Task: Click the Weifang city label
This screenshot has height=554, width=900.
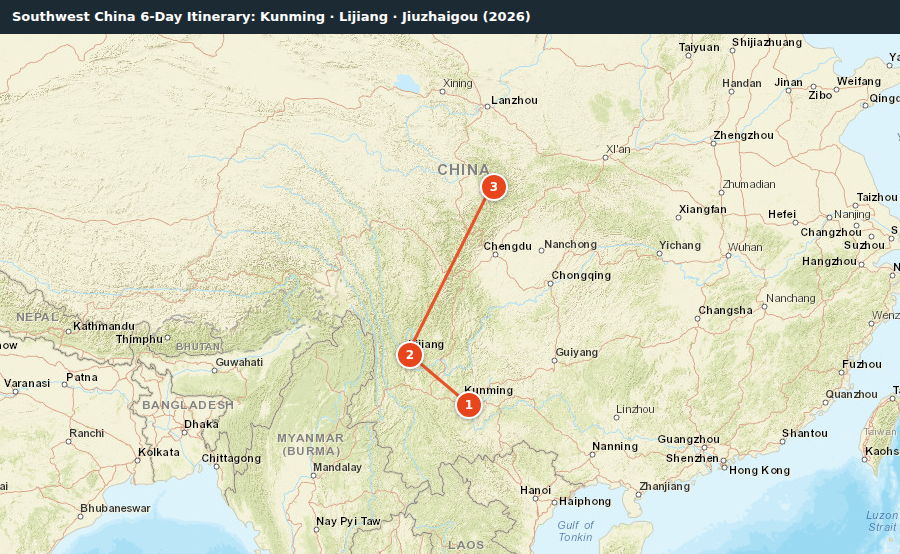Action: 859,82
